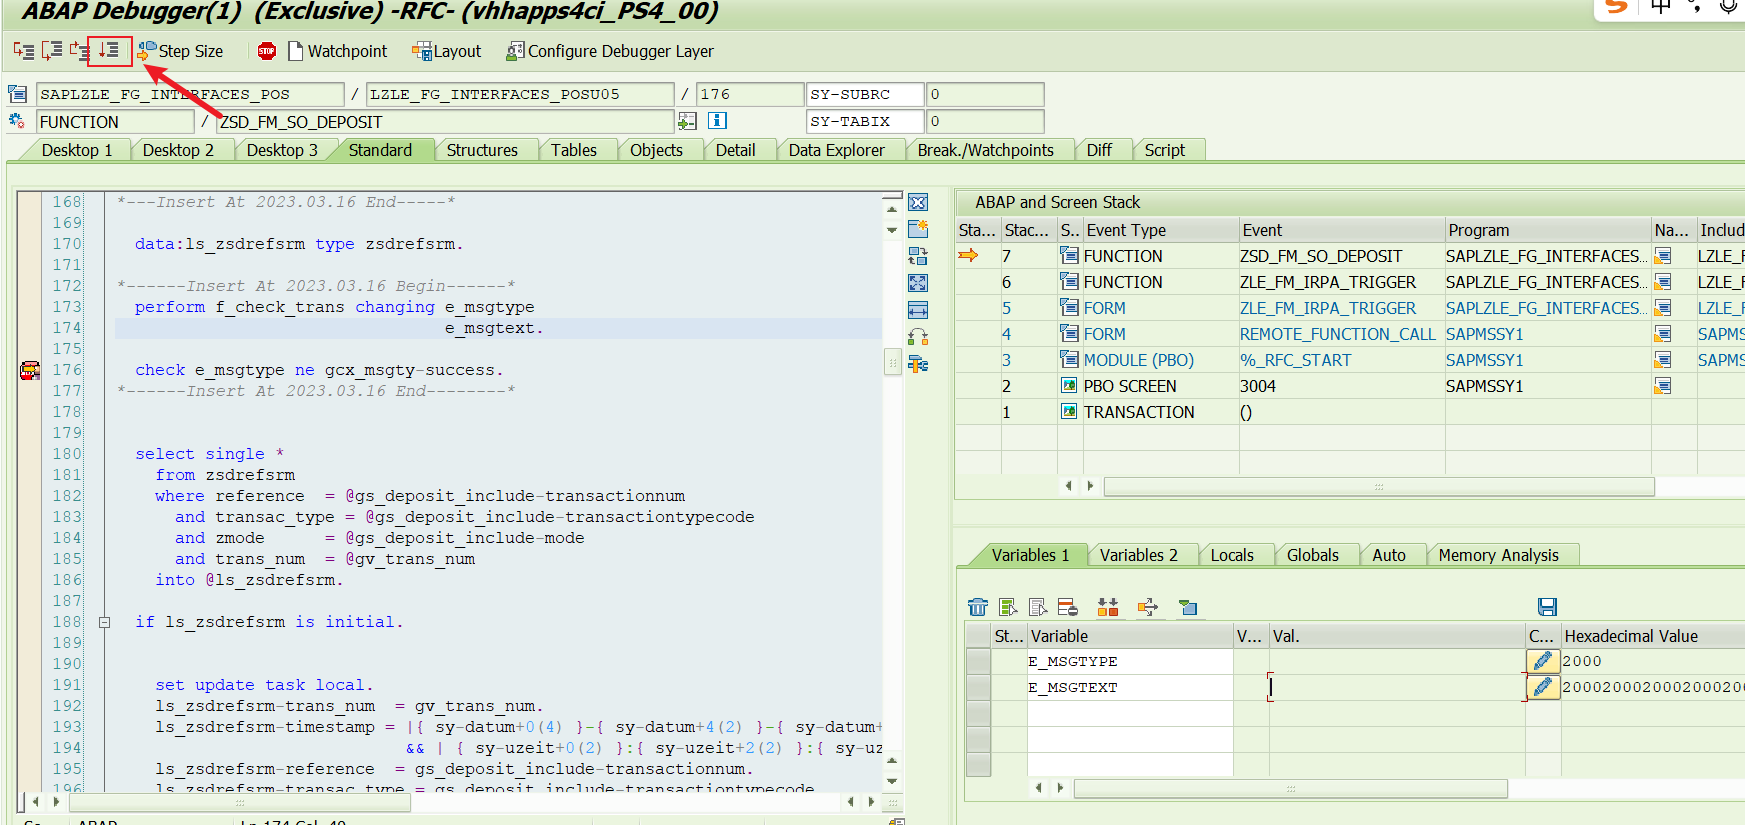Click the Continue execution icon in the toolbar

pyautogui.click(x=109, y=50)
